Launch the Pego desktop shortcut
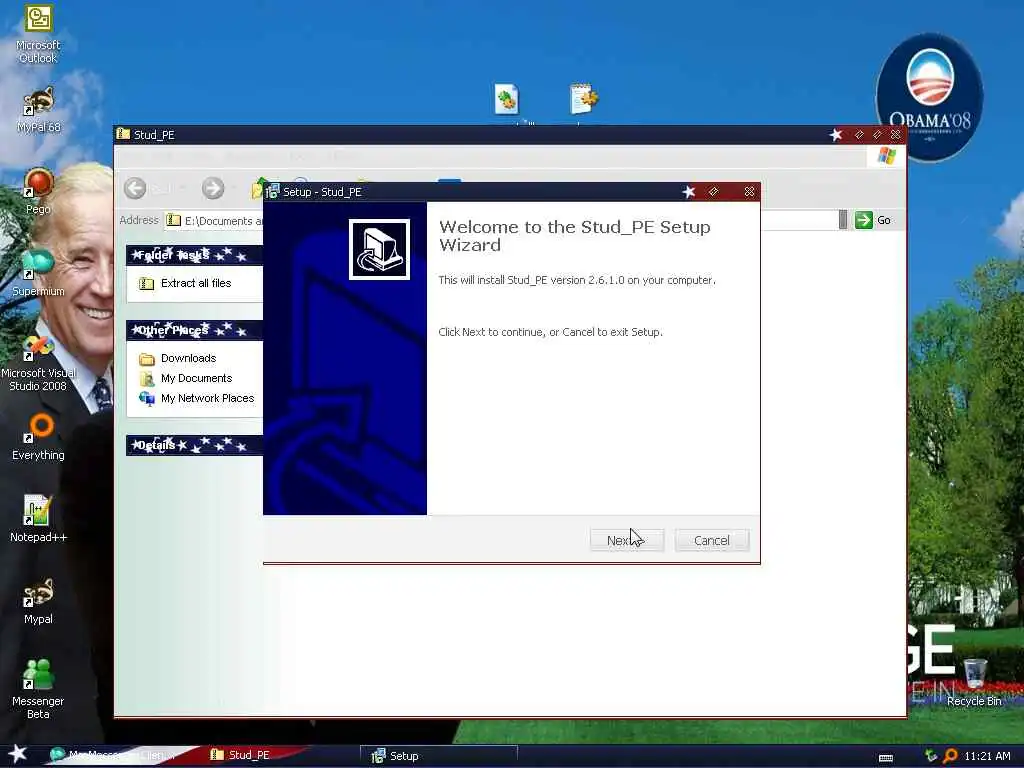Screen dimensions: 1024x768 tap(38, 191)
